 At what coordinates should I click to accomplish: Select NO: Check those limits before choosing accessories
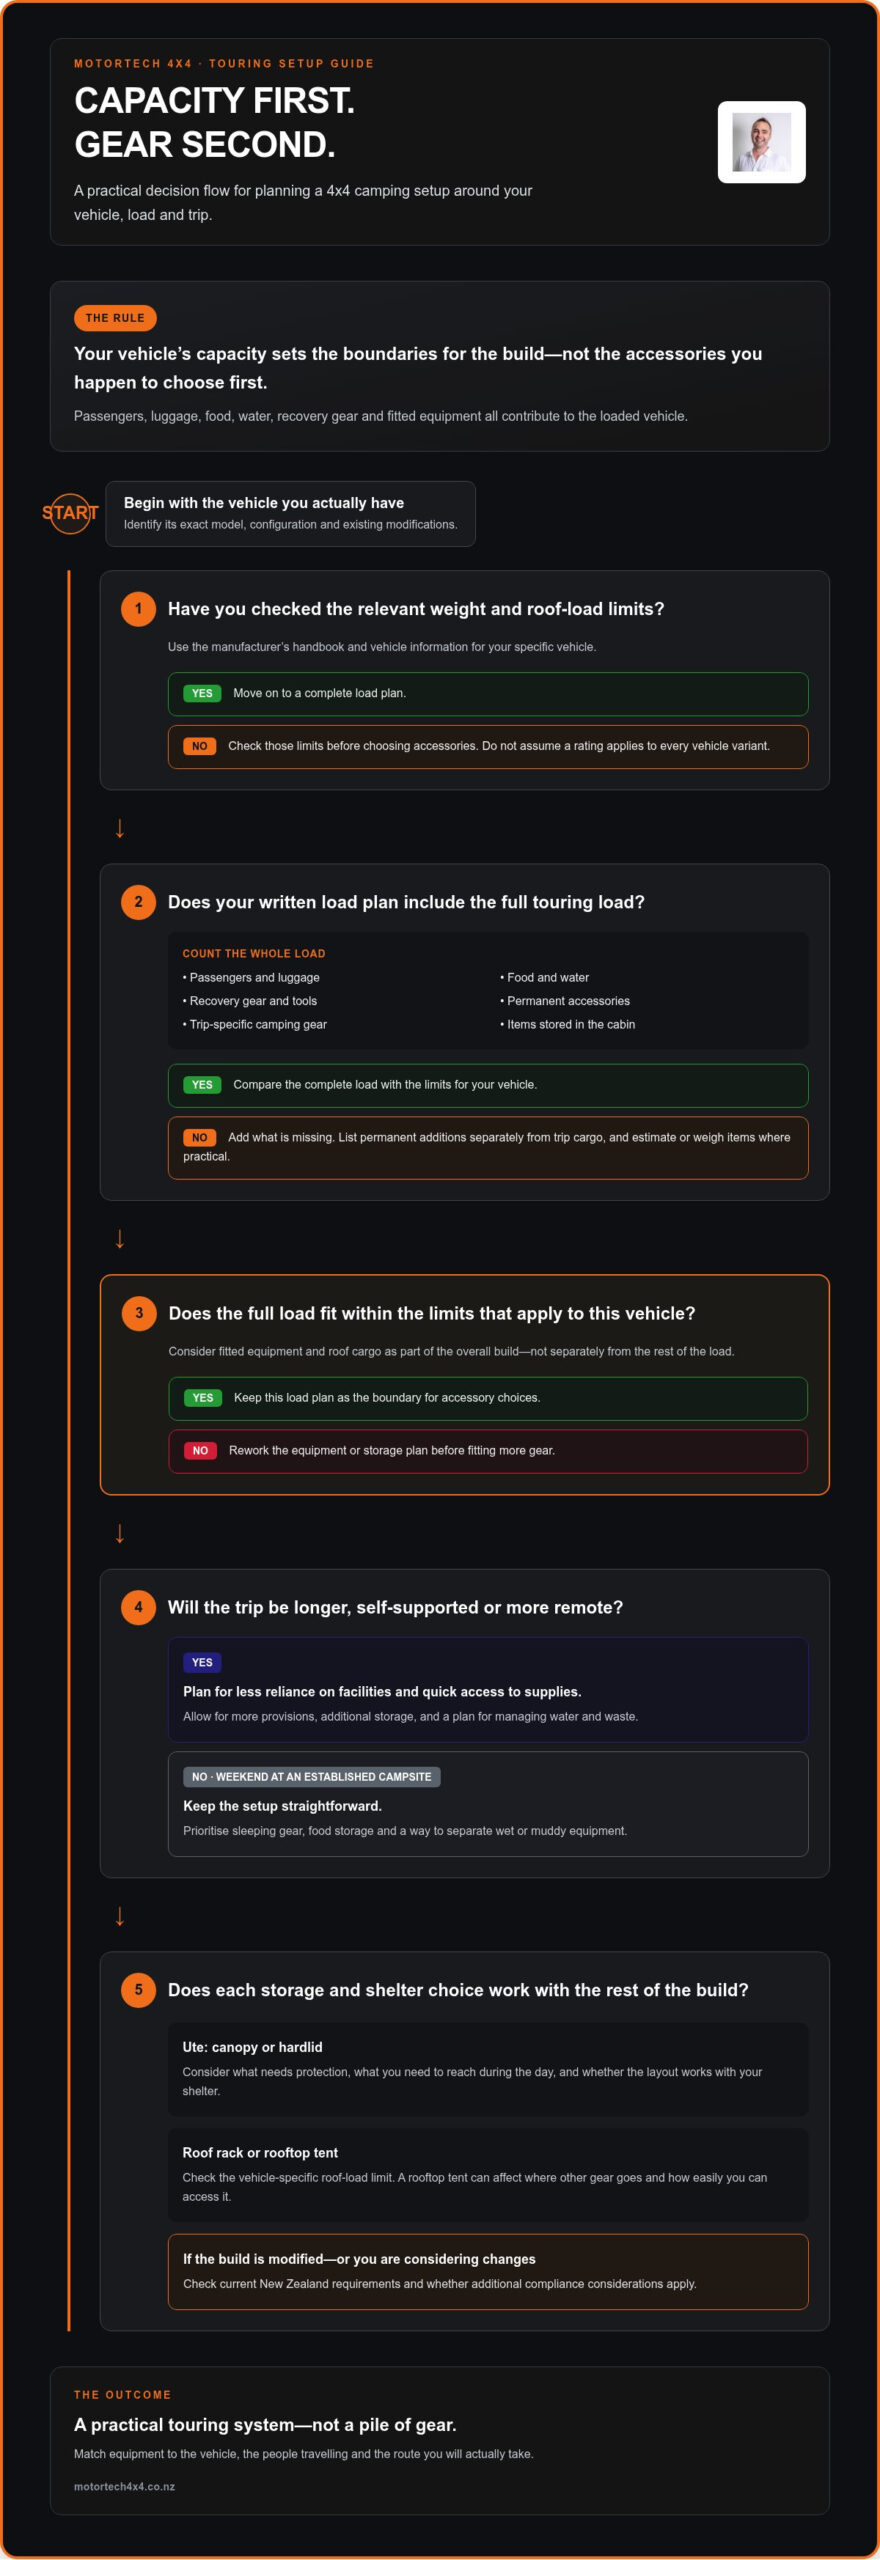[488, 747]
